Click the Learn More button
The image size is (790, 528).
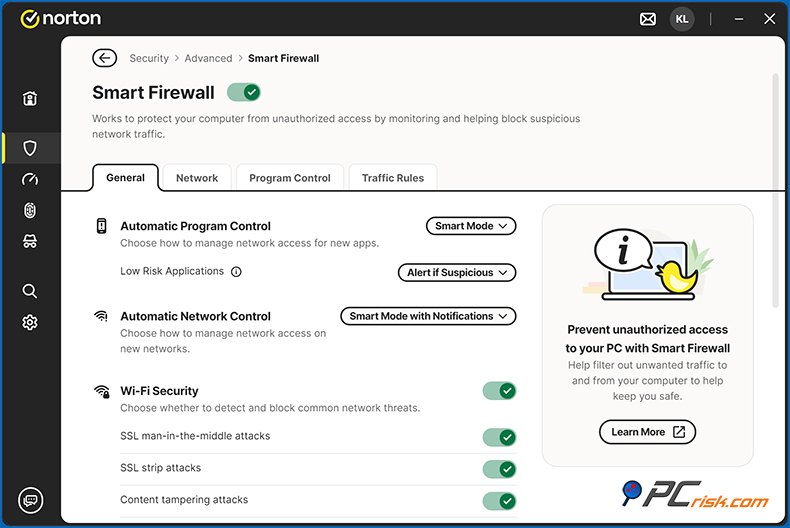click(x=647, y=432)
